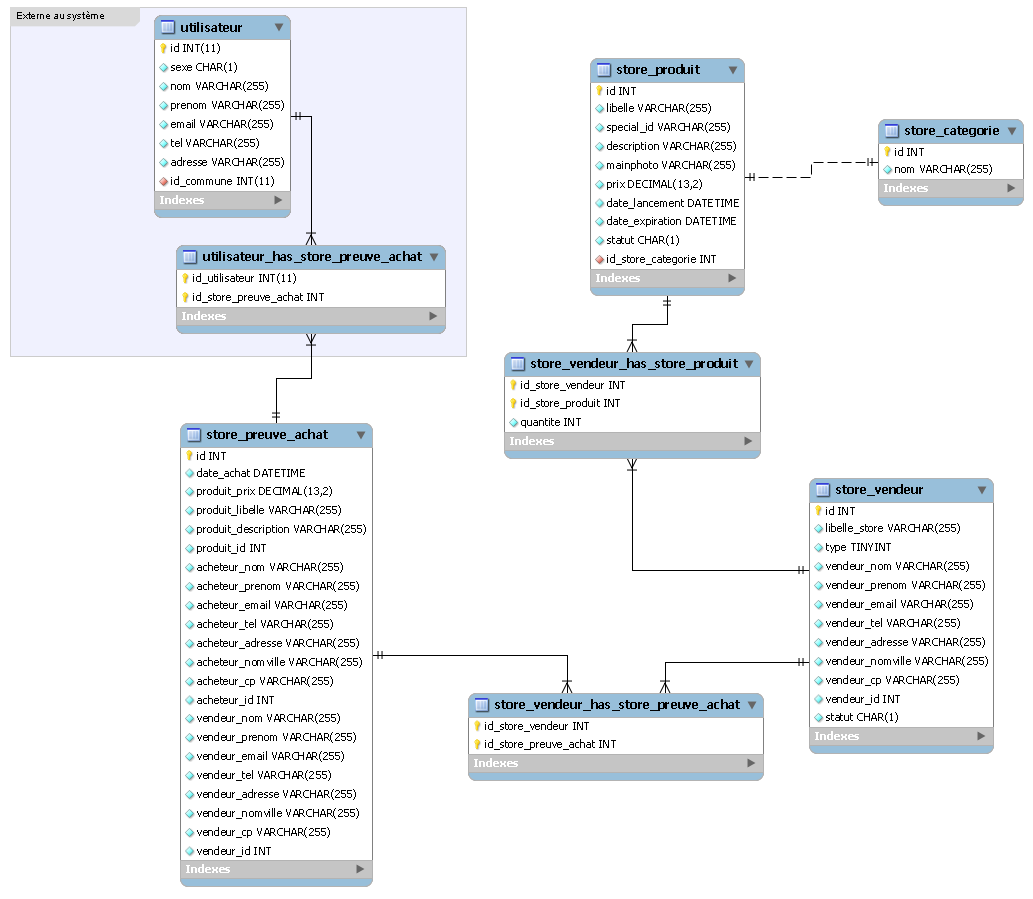This screenshot has width=1033, height=899.
Task: Click the store_vendeur table icon
Action: (822, 489)
